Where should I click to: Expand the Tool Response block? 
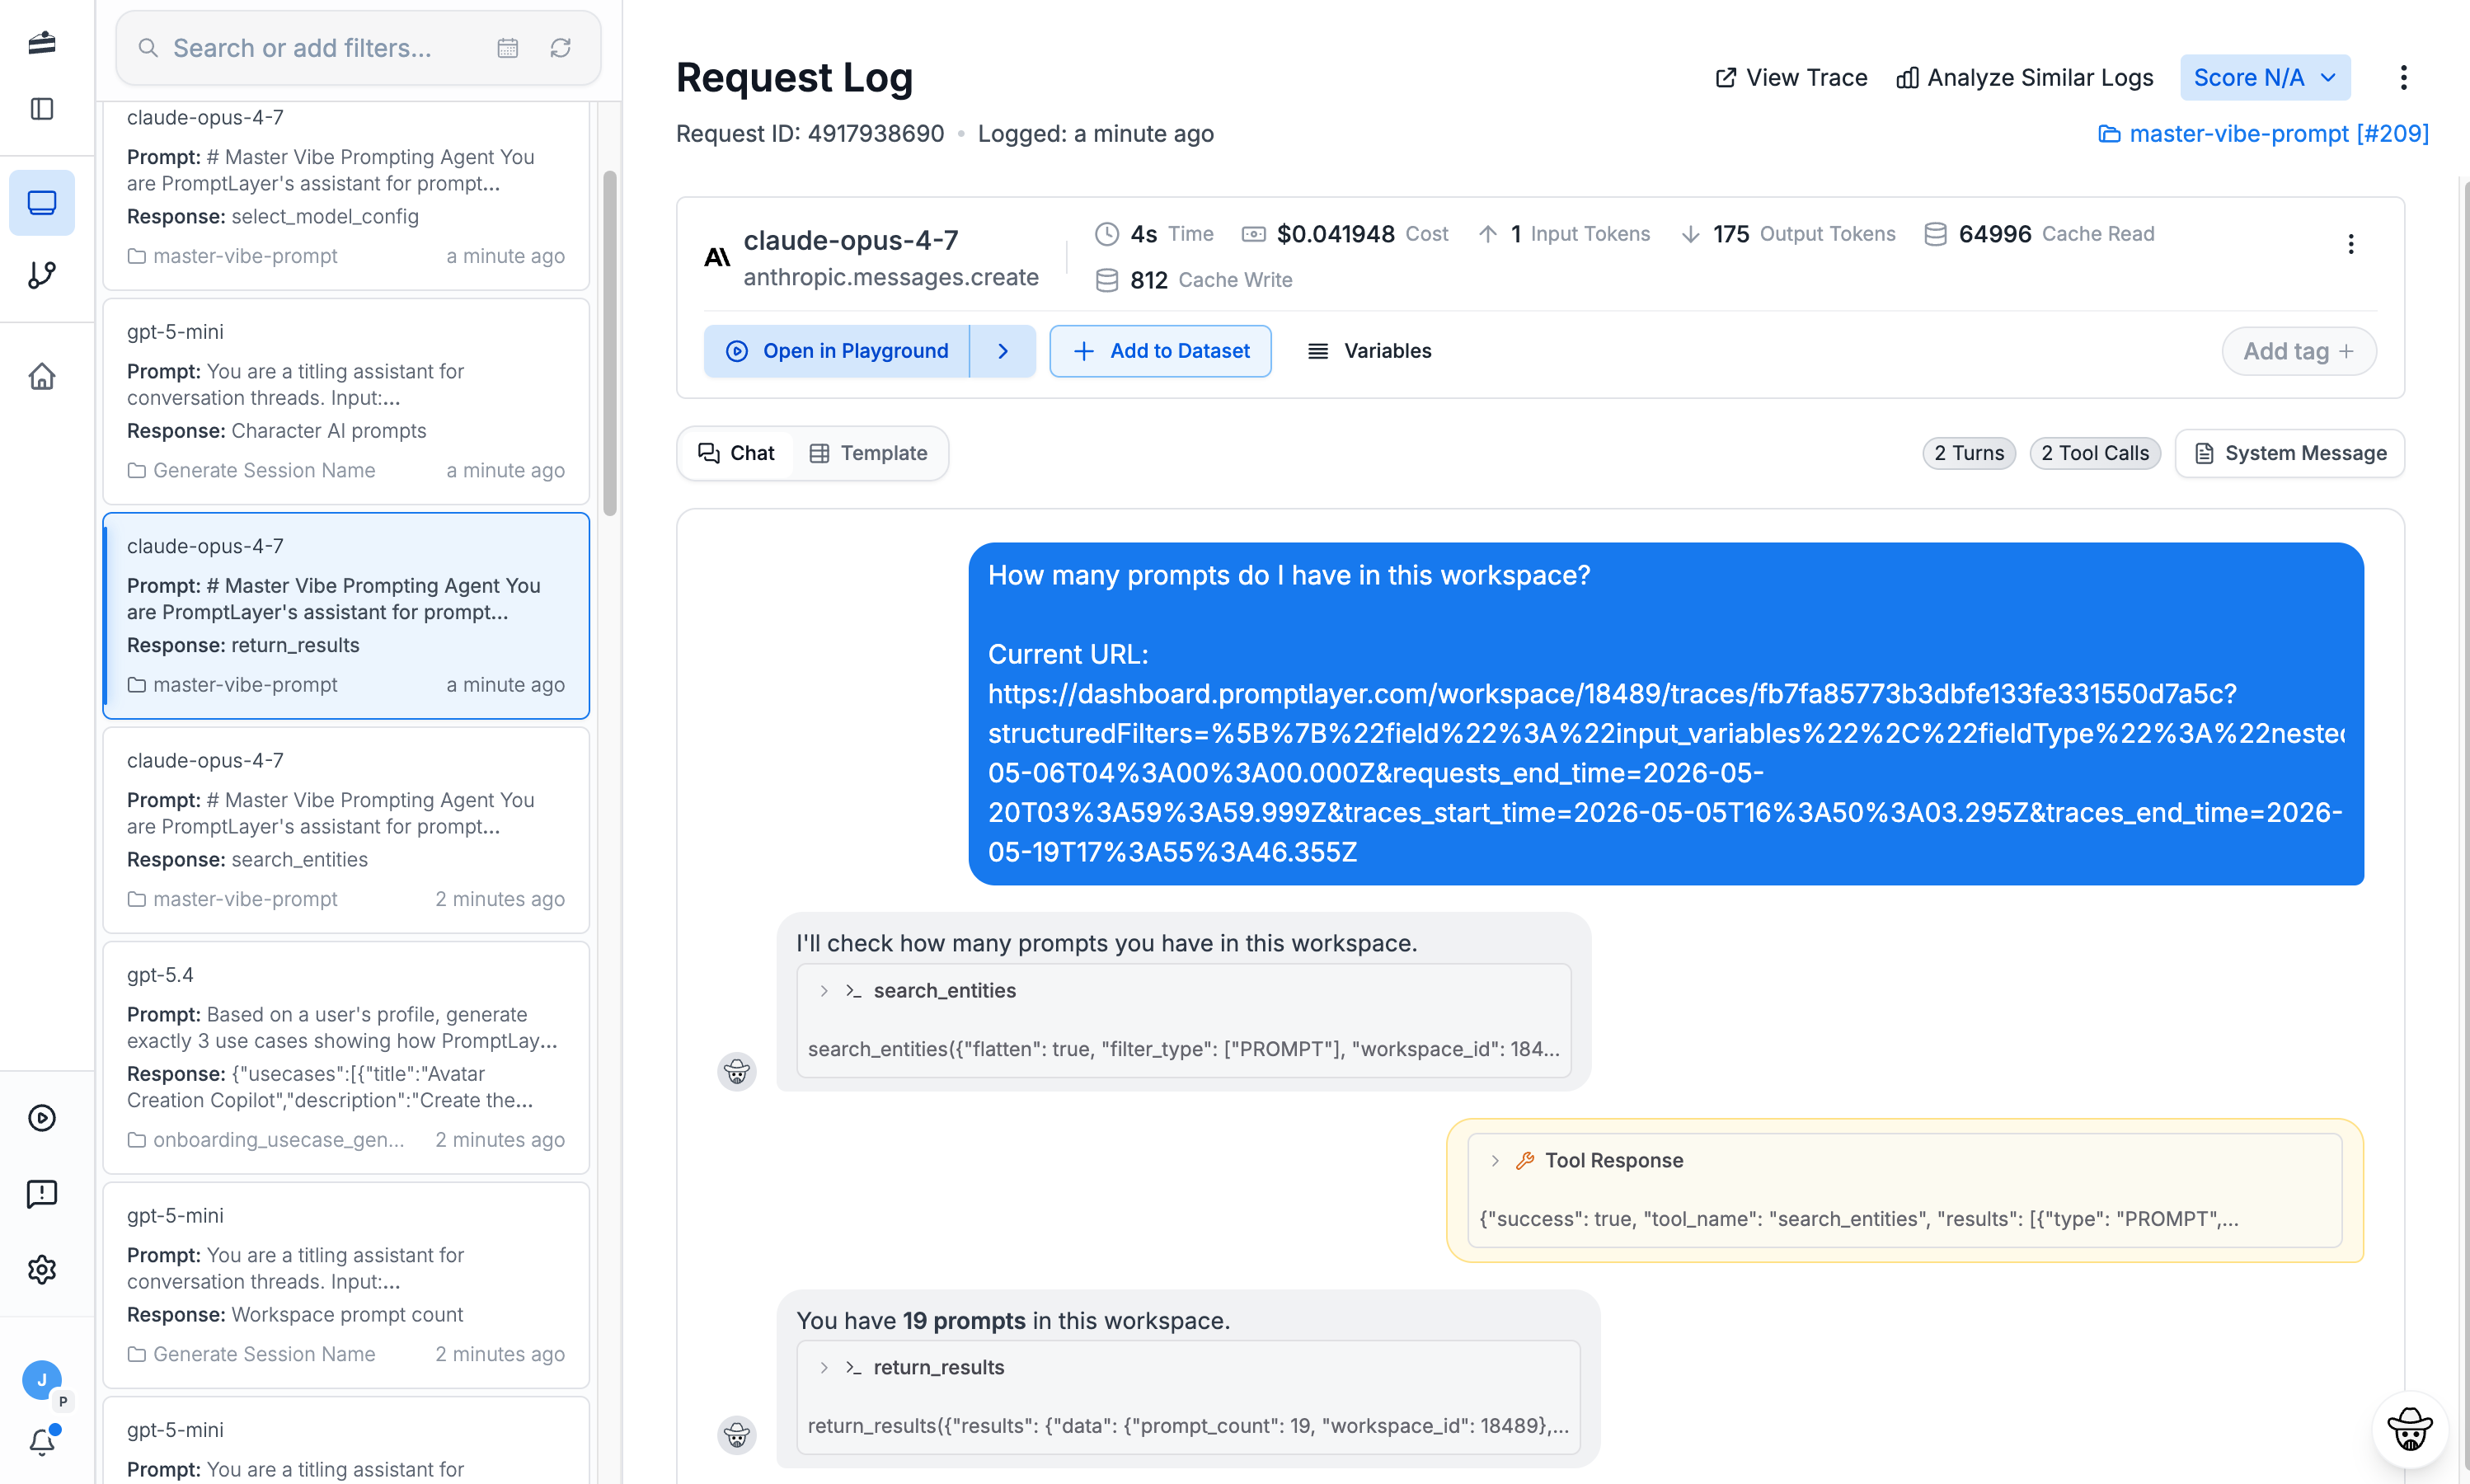click(1495, 1160)
